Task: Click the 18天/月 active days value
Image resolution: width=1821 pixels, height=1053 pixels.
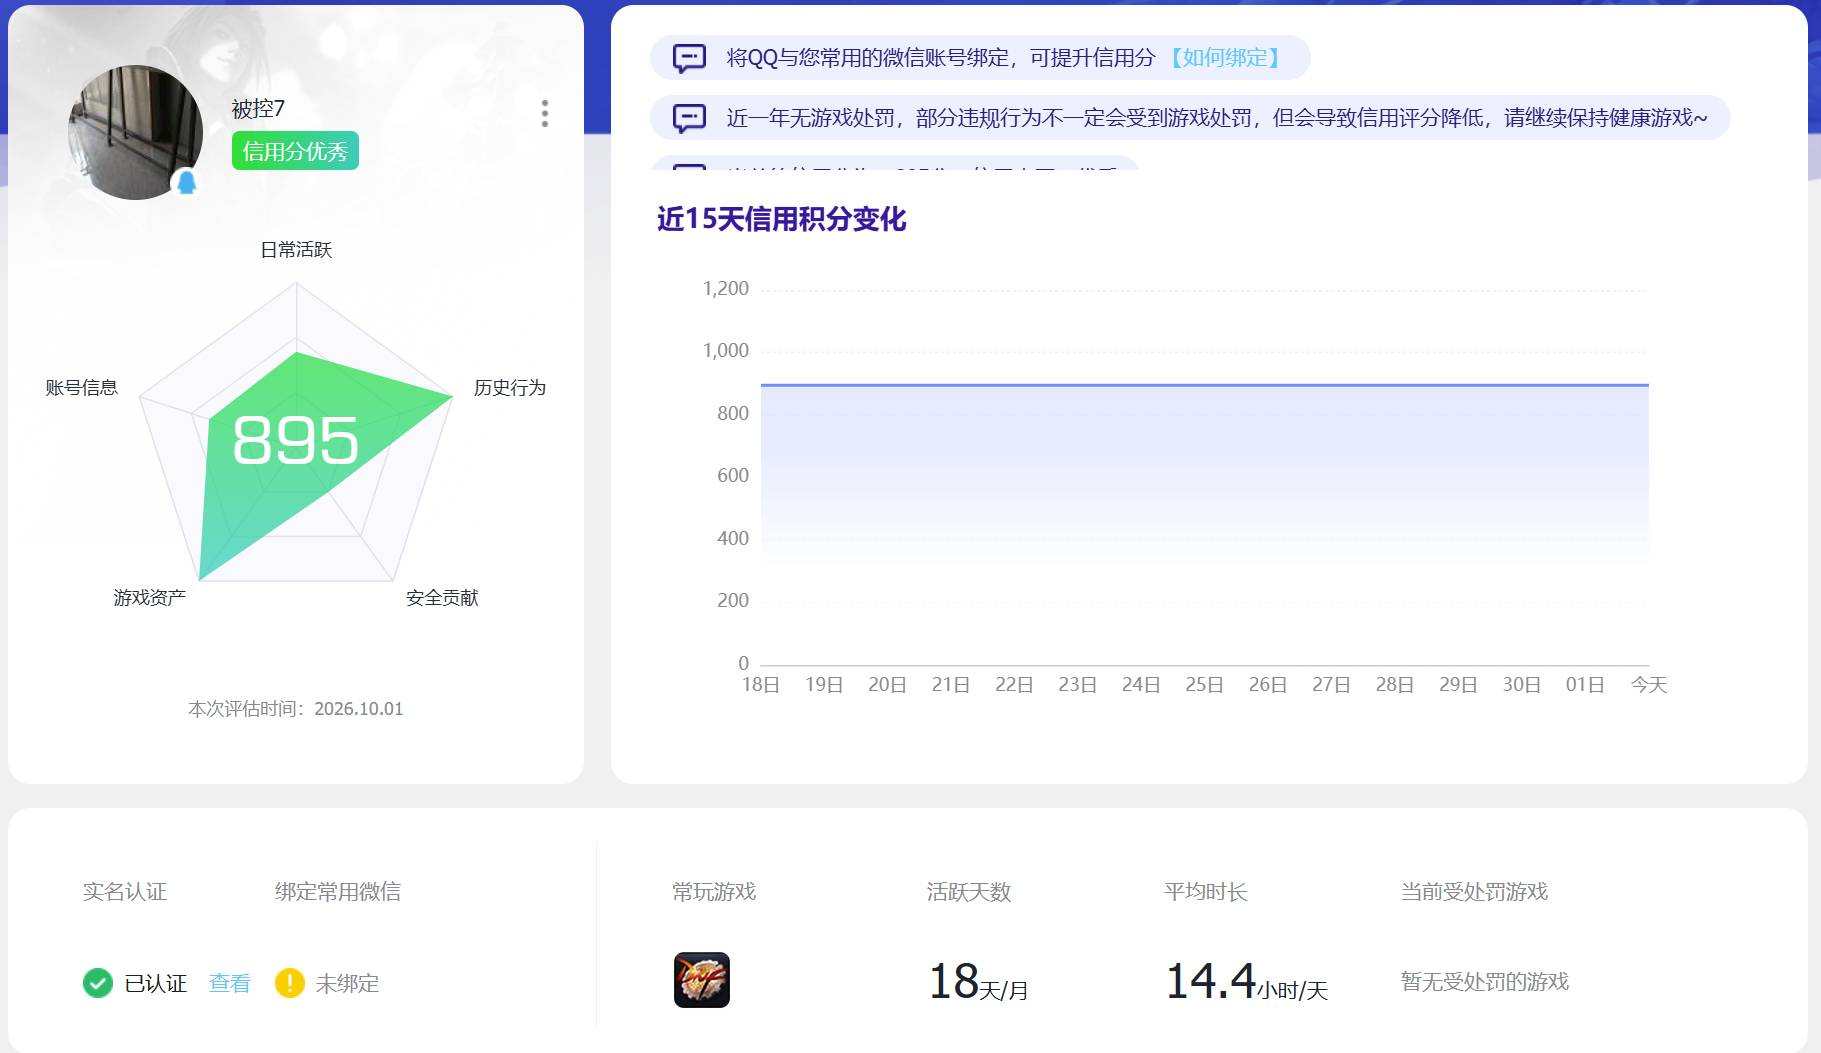Action: coord(978,982)
